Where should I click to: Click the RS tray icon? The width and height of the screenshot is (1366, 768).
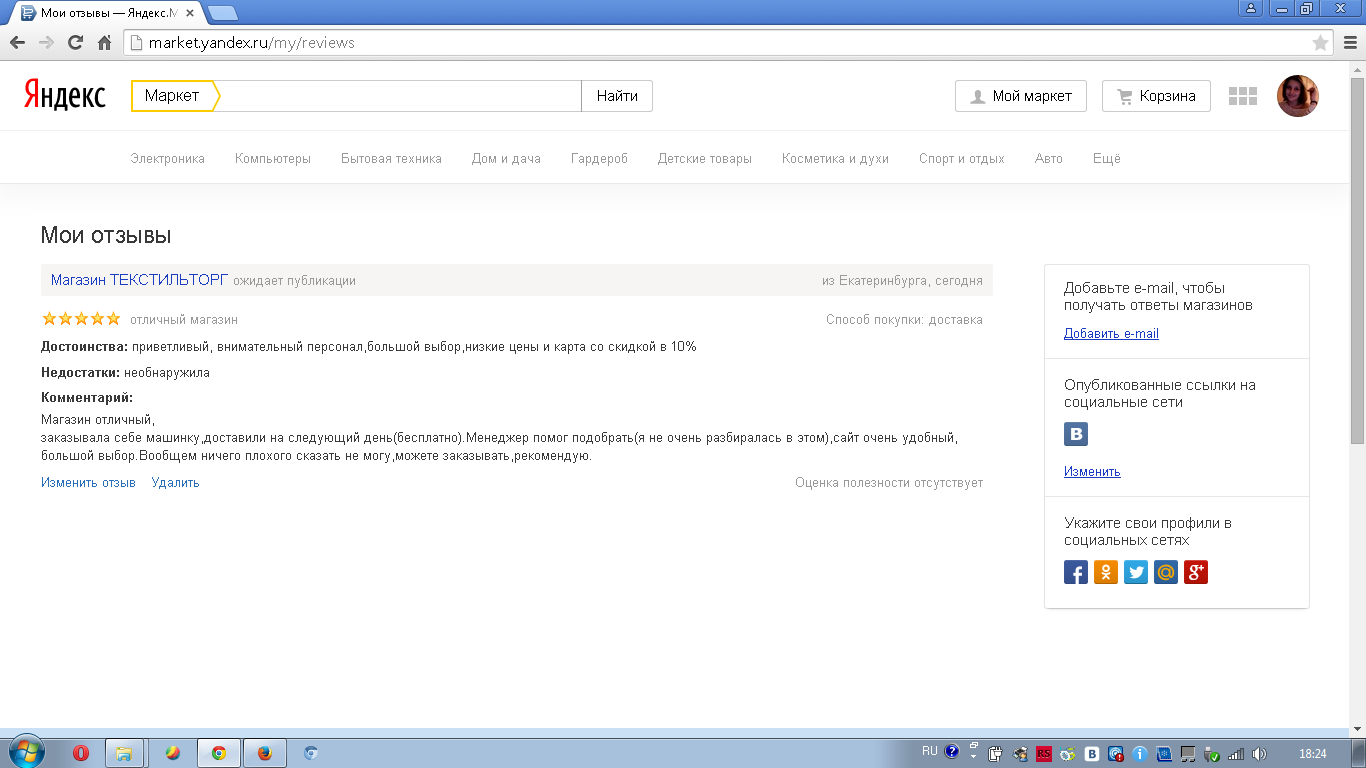[1044, 753]
